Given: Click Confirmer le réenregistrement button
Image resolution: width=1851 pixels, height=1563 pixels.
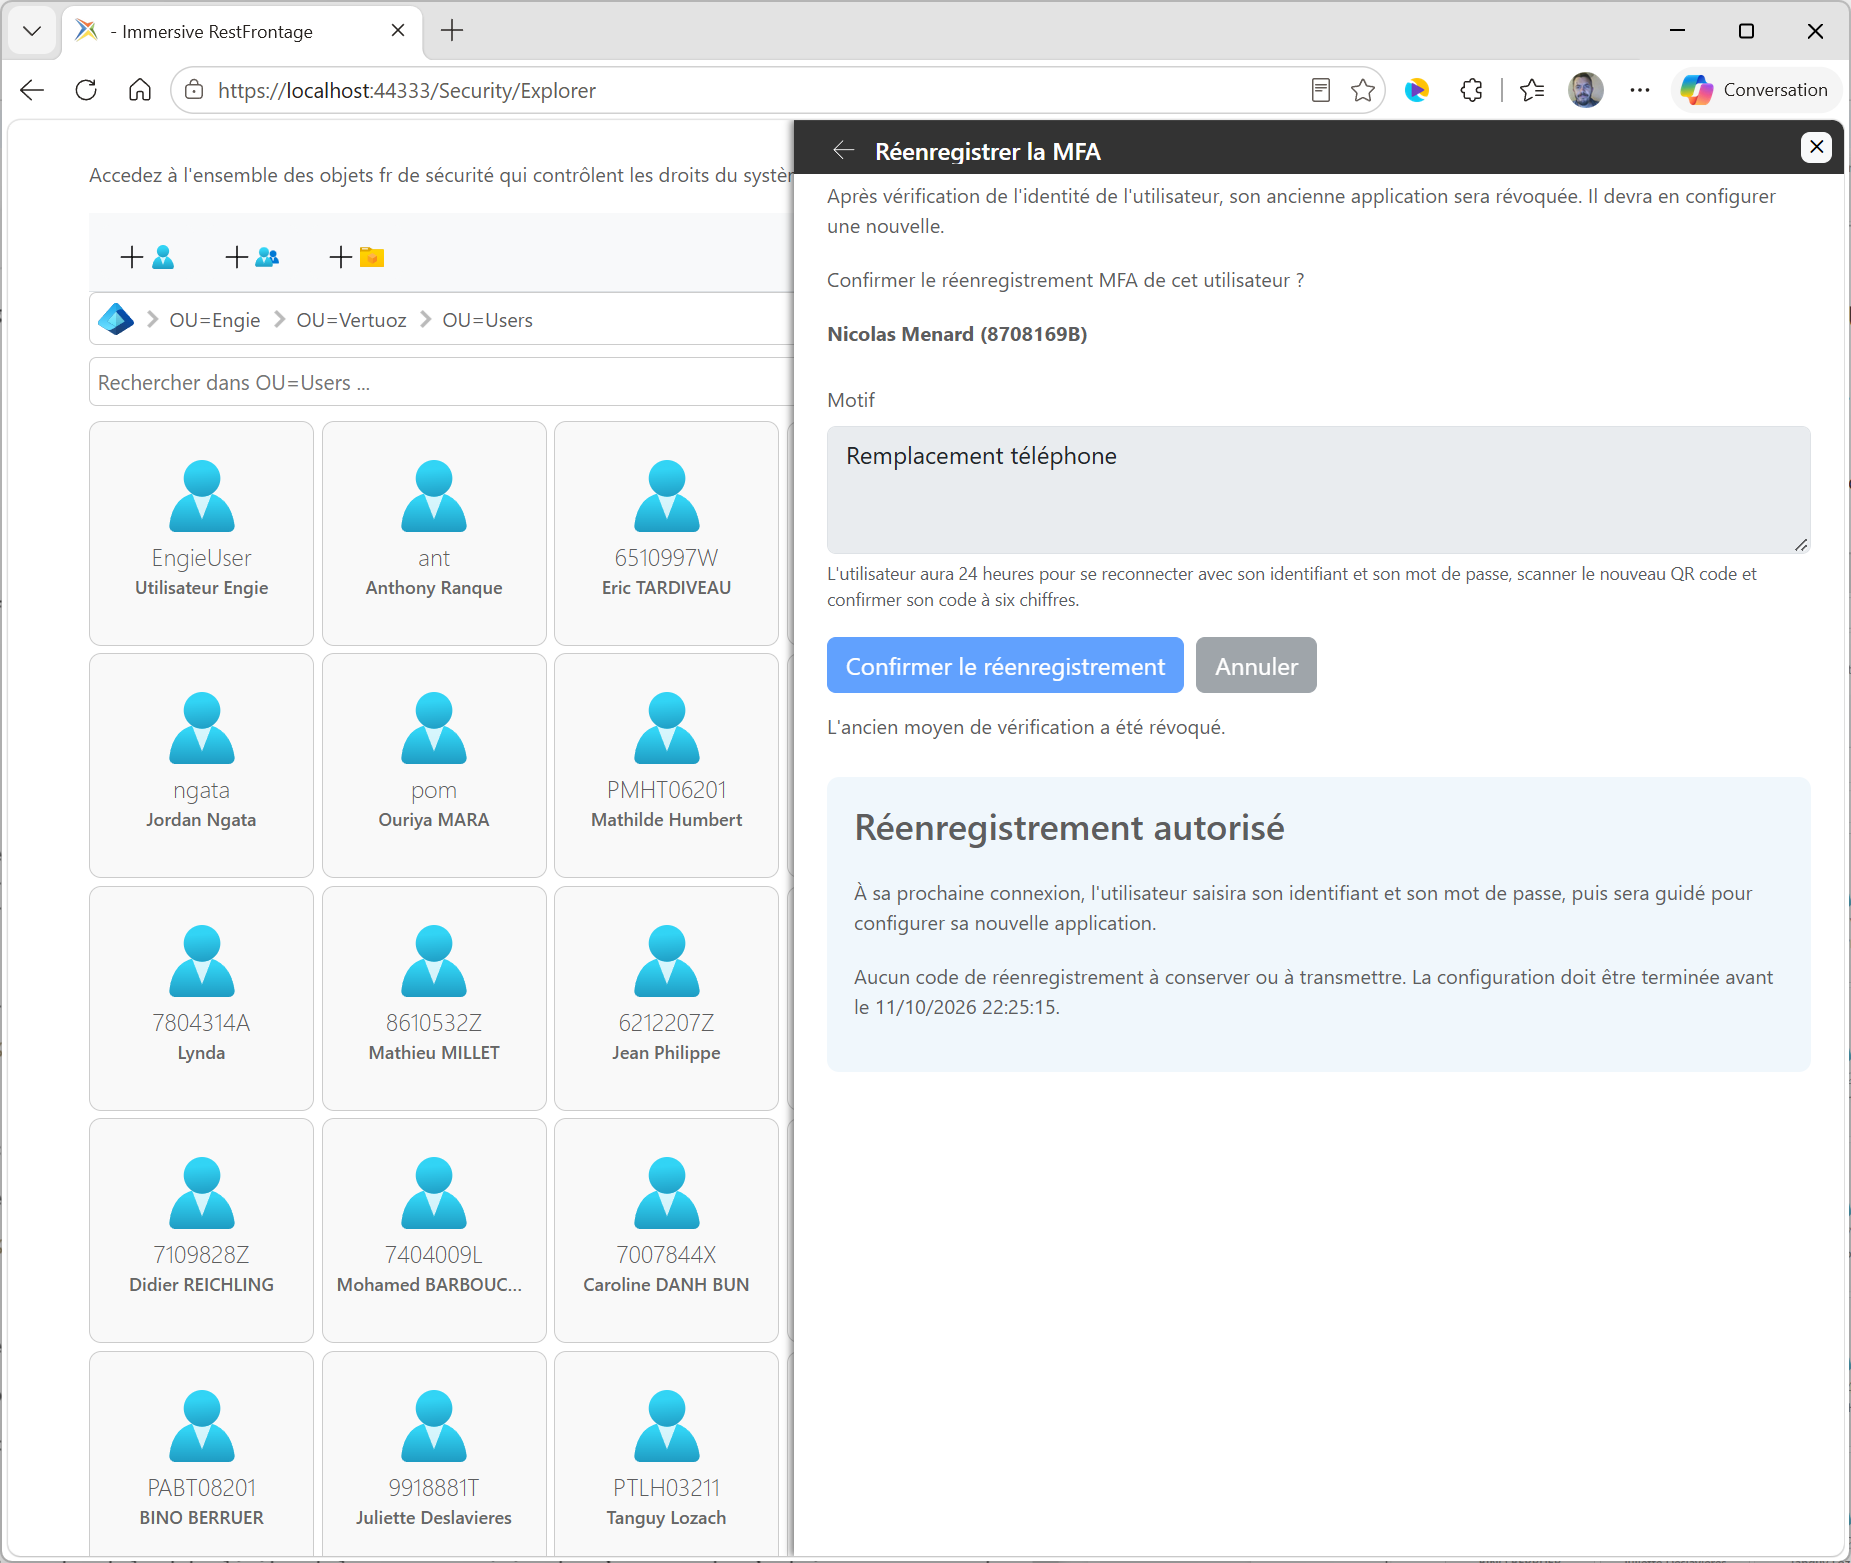Looking at the screenshot, I should click(1005, 665).
